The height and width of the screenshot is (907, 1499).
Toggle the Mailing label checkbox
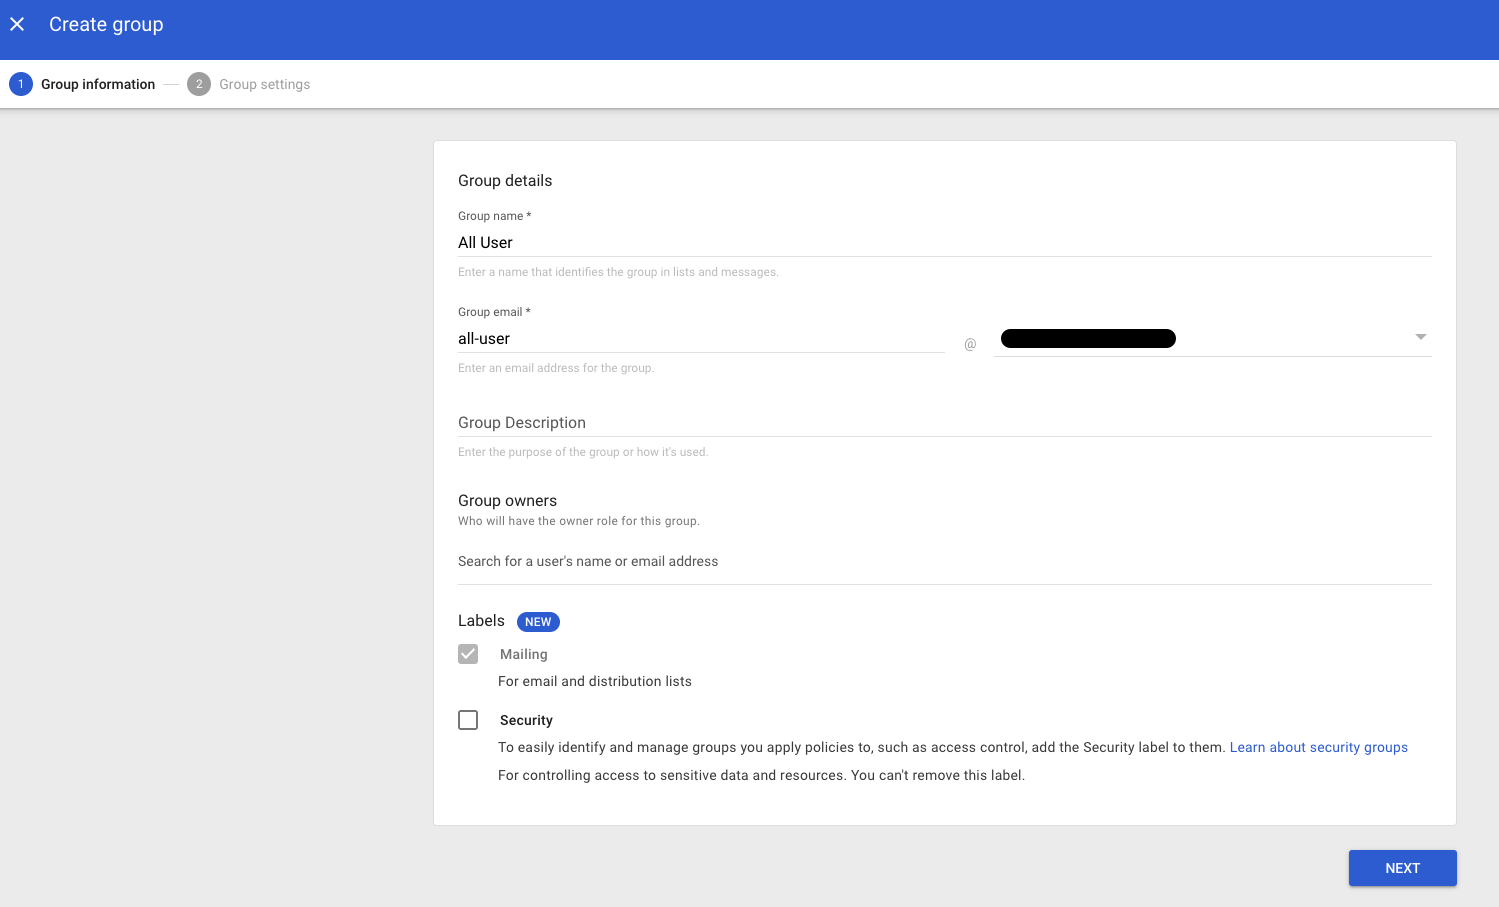tap(468, 654)
